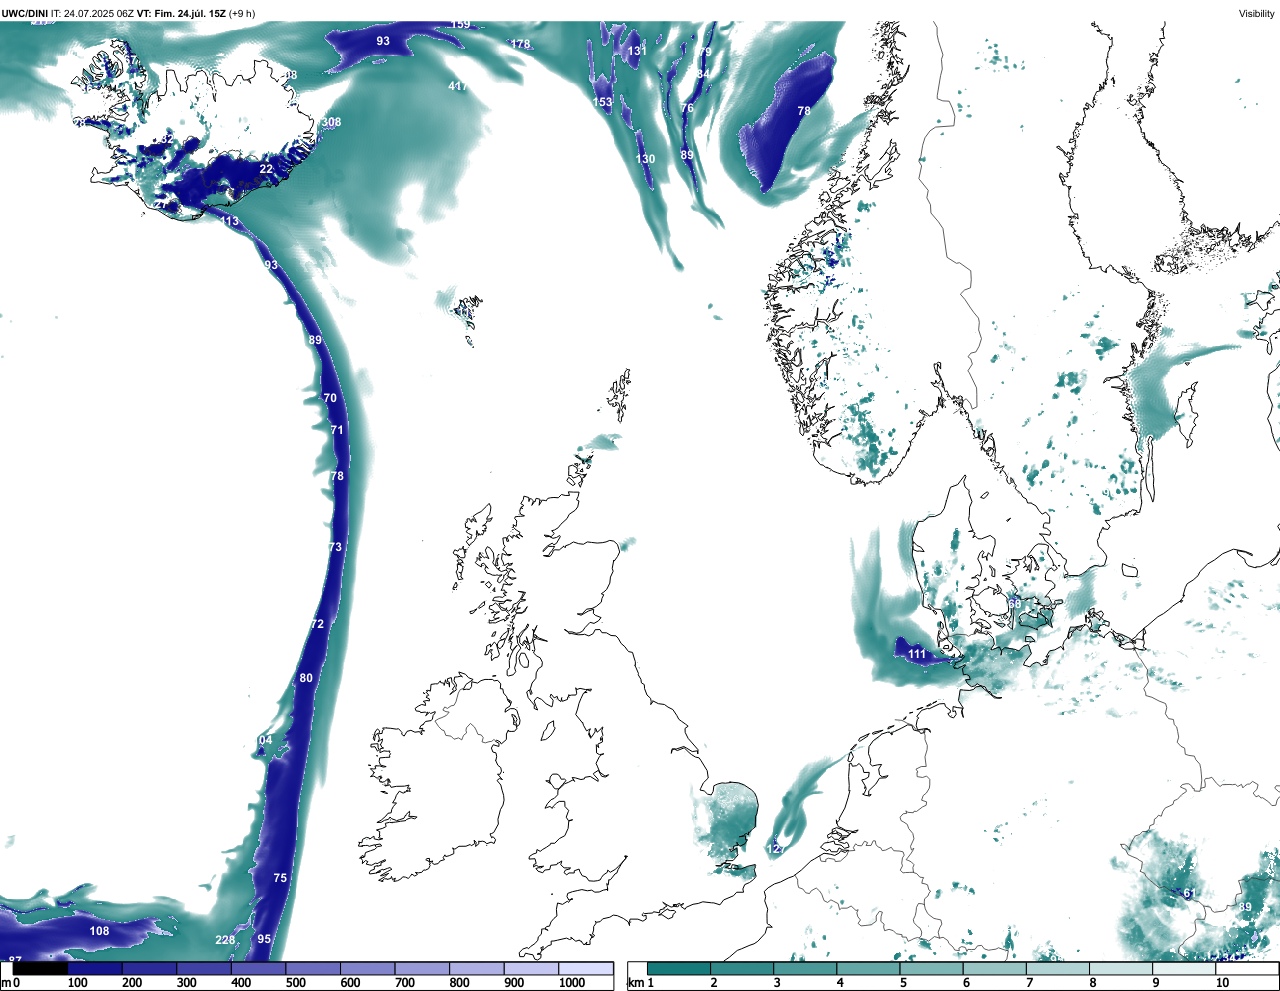Click the '228' value near the bottom-left
Image resolution: width=1280 pixels, height=991 pixels.
[x=225, y=941]
